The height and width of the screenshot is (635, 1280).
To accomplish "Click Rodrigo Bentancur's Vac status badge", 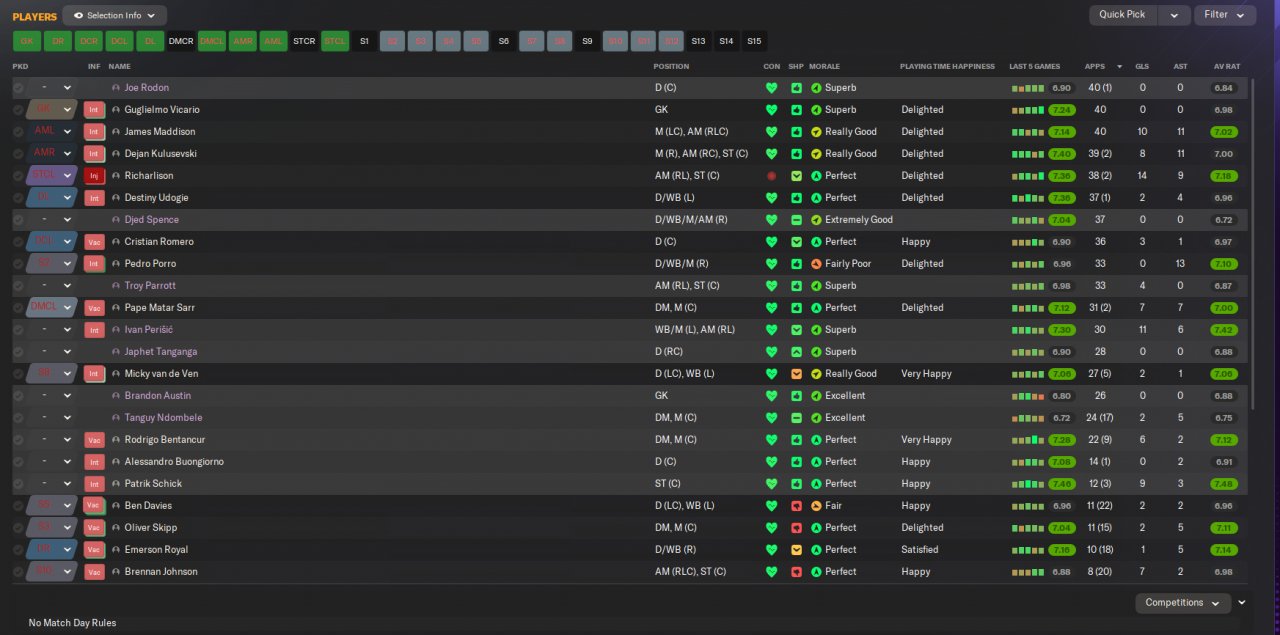I will 94,440.
